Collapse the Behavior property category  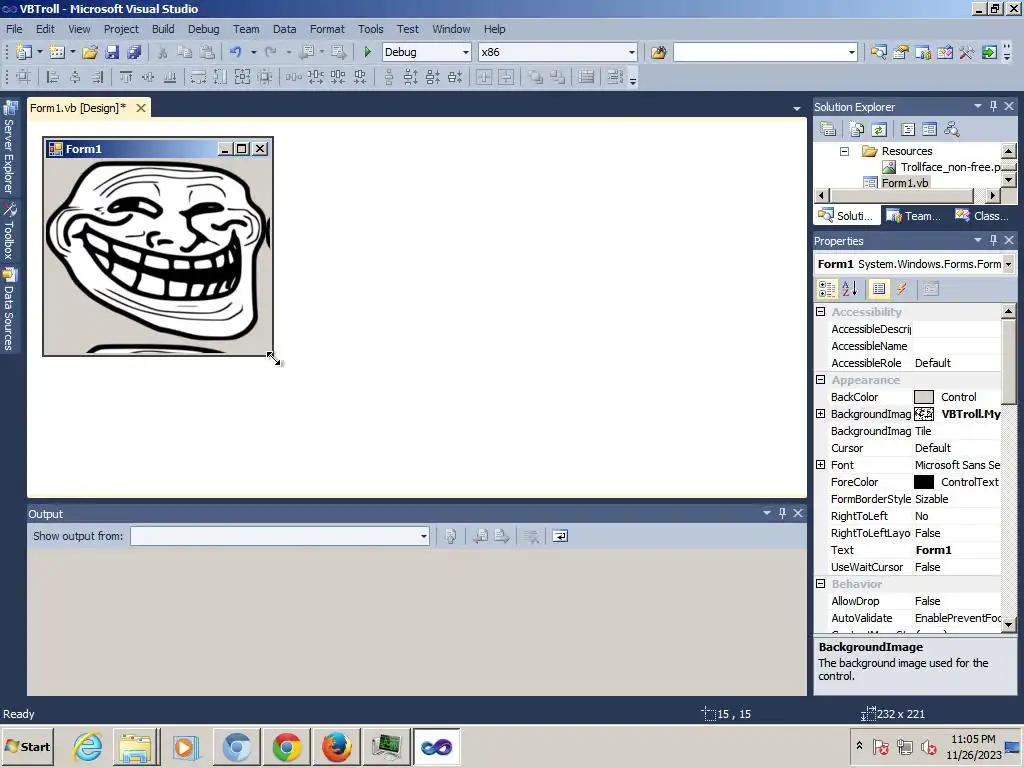pos(821,584)
